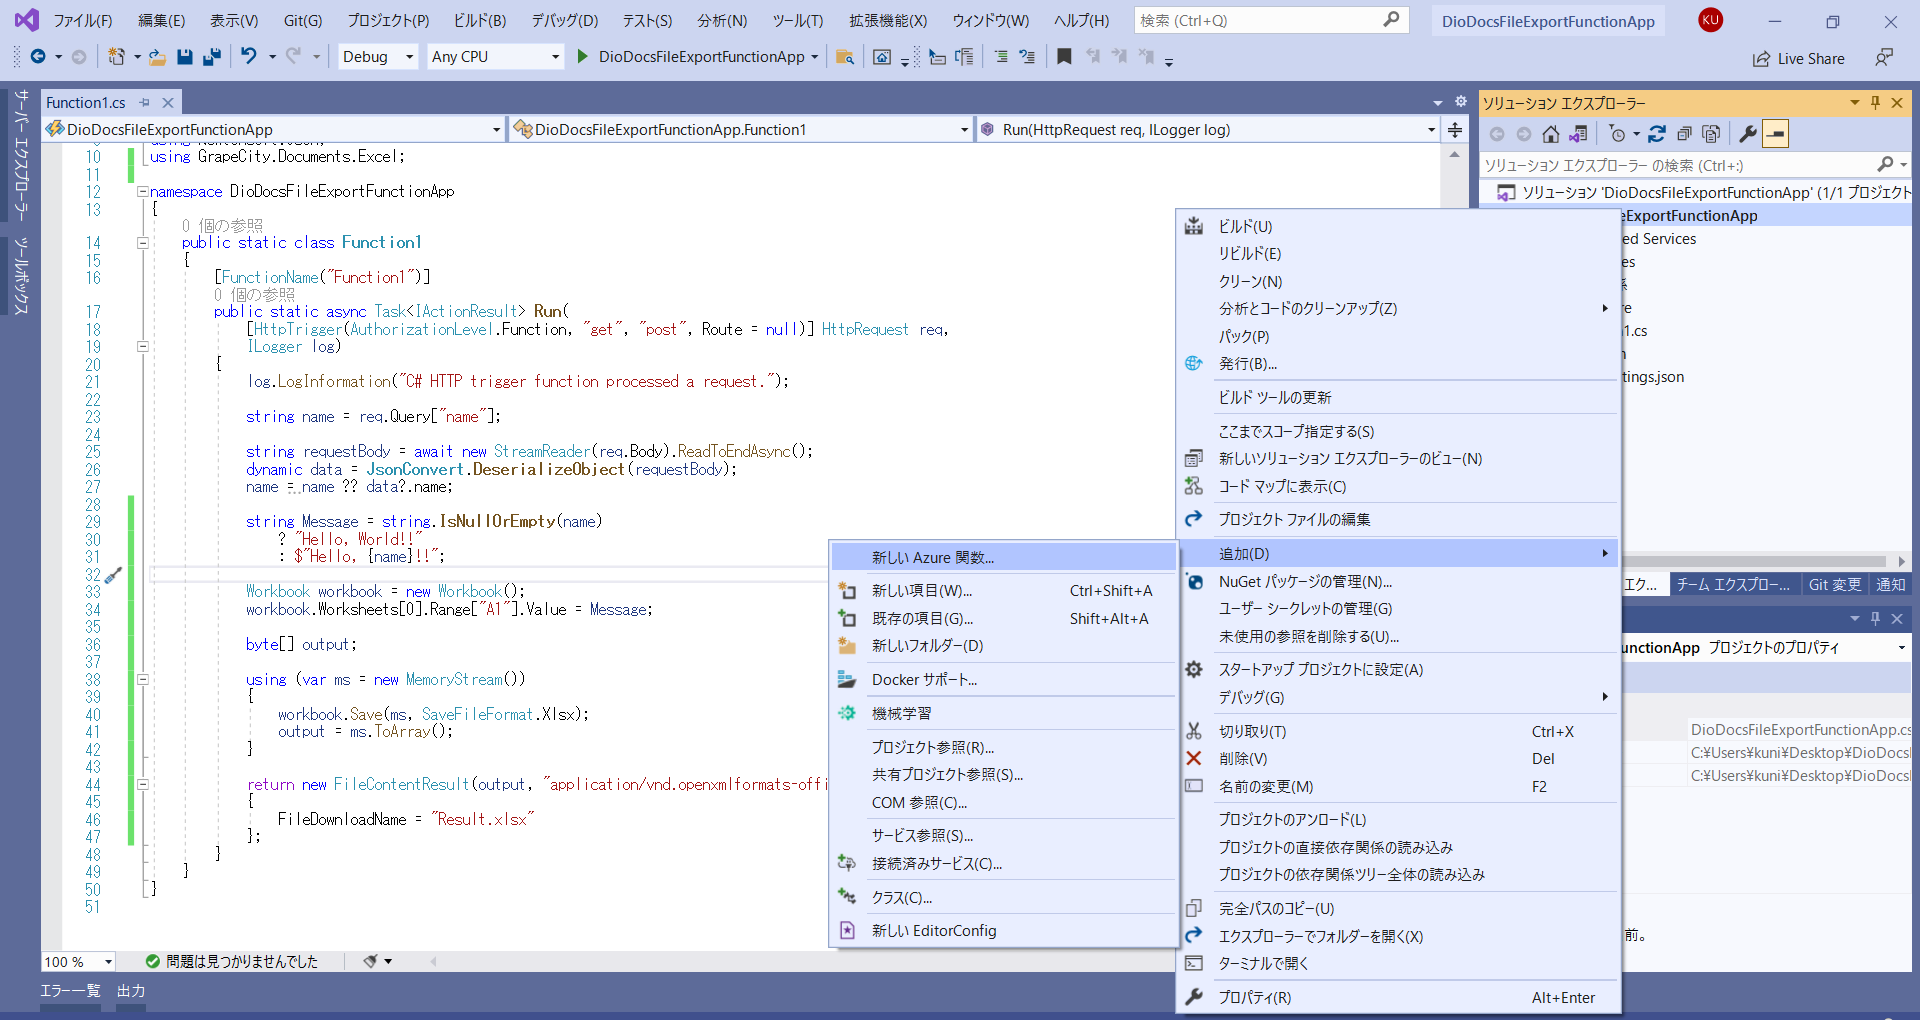Toggle the Preview Selected Items icon
Screen dimensions: 1920x1020
coord(1775,134)
